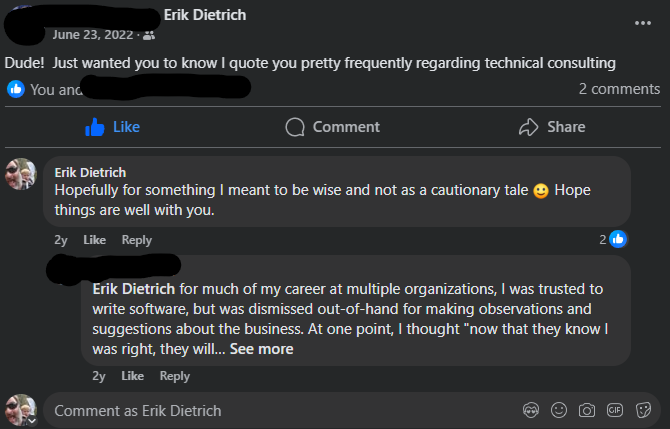670x429 pixels.
Task: Click the Comment as Erik Dietrich field
Action: pyautogui.click(x=280, y=410)
